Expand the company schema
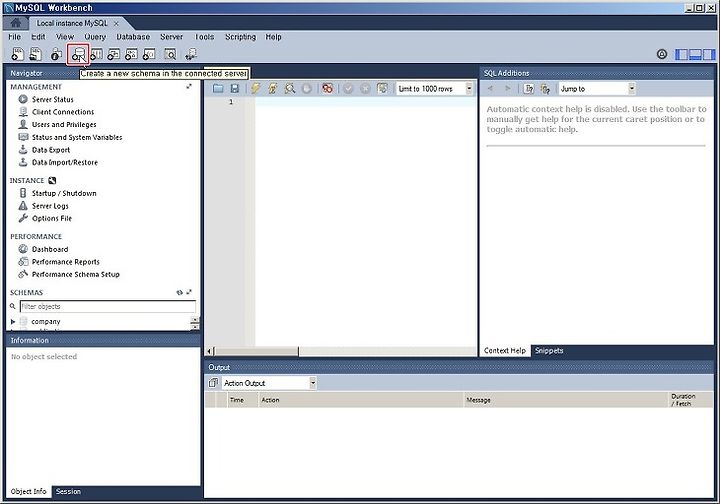The width and height of the screenshot is (720, 504). [13, 321]
